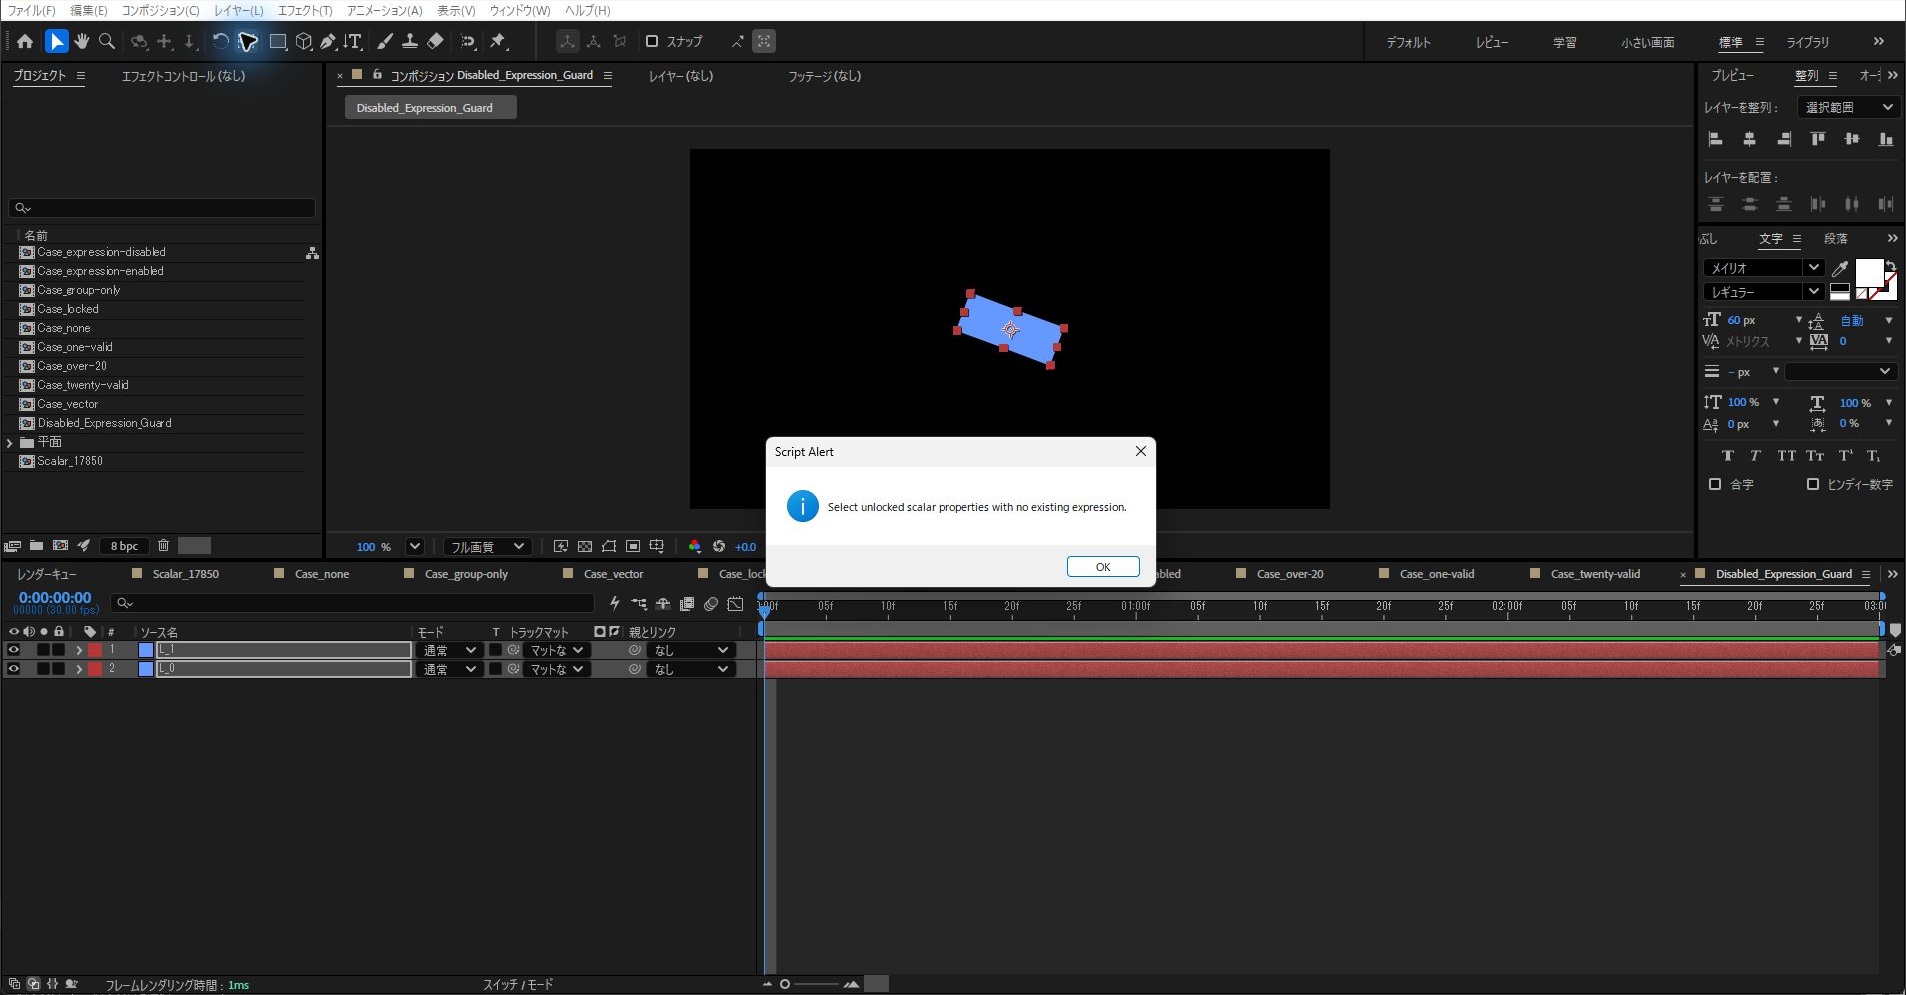Select the Horizontal Type tool
Viewport: 1906px width, 995px height.
353,41
